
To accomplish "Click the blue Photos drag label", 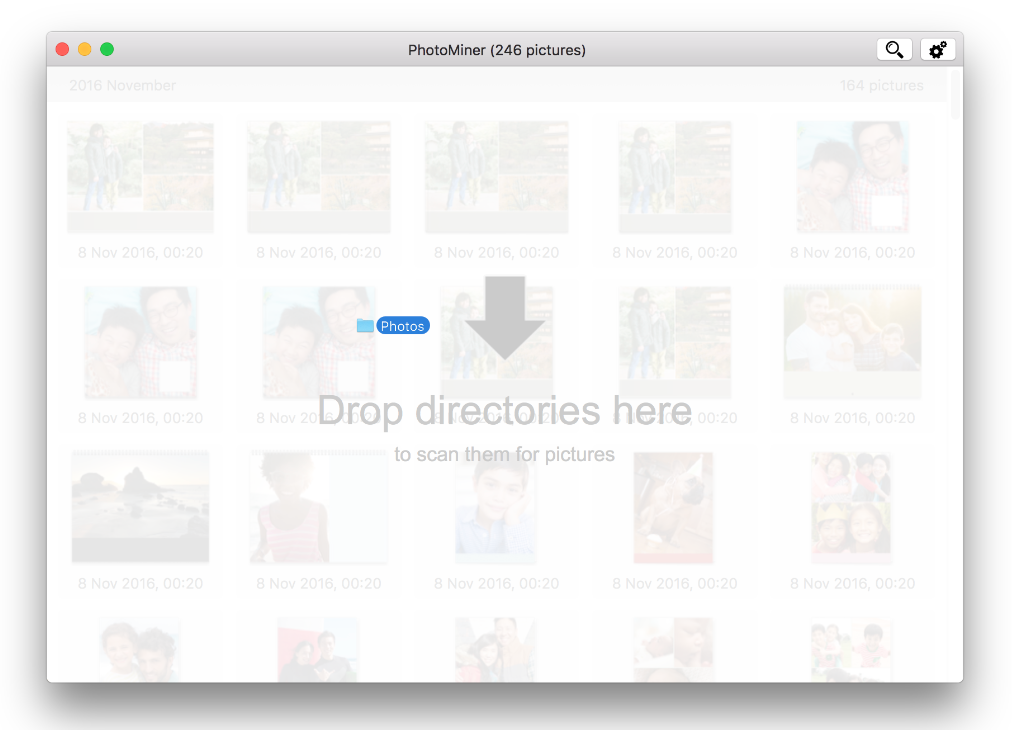I will point(403,326).
